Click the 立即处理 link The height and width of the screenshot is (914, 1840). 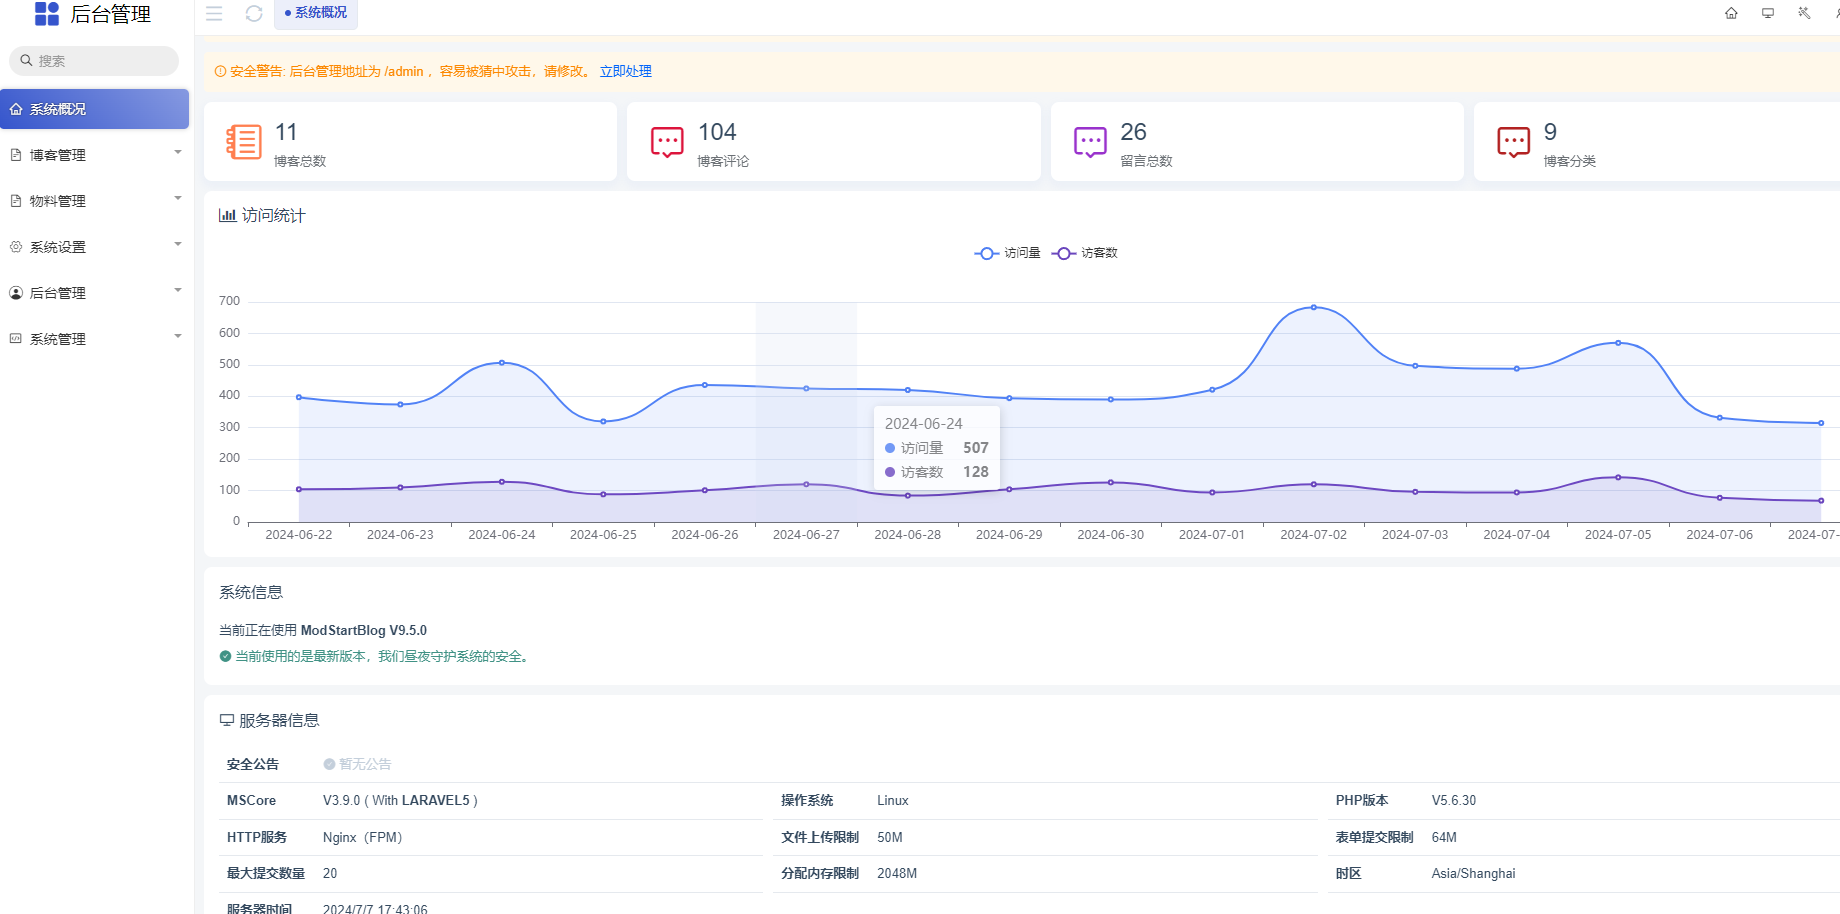pyautogui.click(x=625, y=71)
